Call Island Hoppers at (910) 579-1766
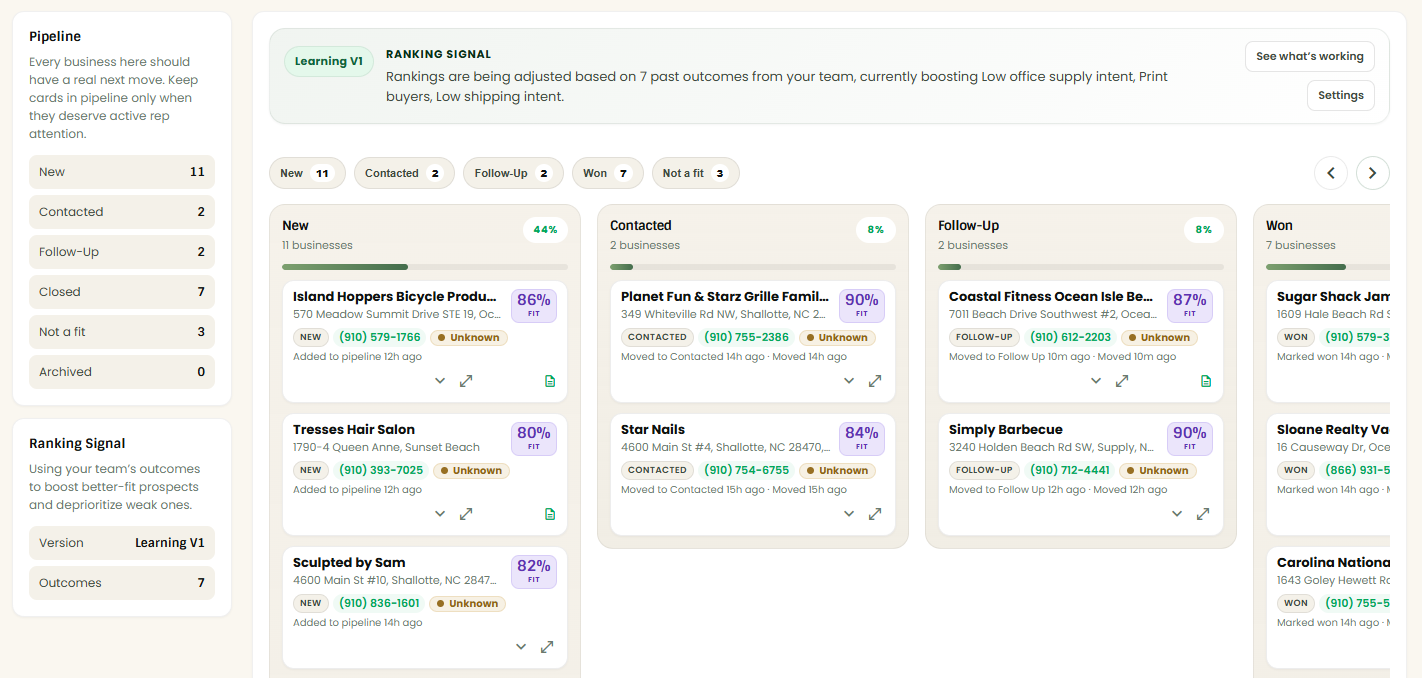 pyautogui.click(x=380, y=337)
